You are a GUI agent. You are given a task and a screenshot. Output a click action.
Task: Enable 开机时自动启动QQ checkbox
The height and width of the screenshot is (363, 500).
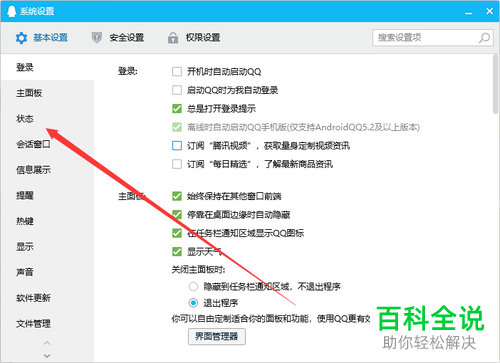tap(177, 72)
